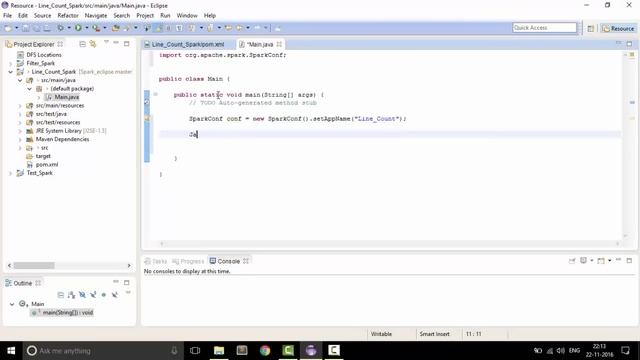Image resolution: width=640 pixels, height=360 pixels.
Task: Click the Save toolbar icon
Action: point(26,28)
